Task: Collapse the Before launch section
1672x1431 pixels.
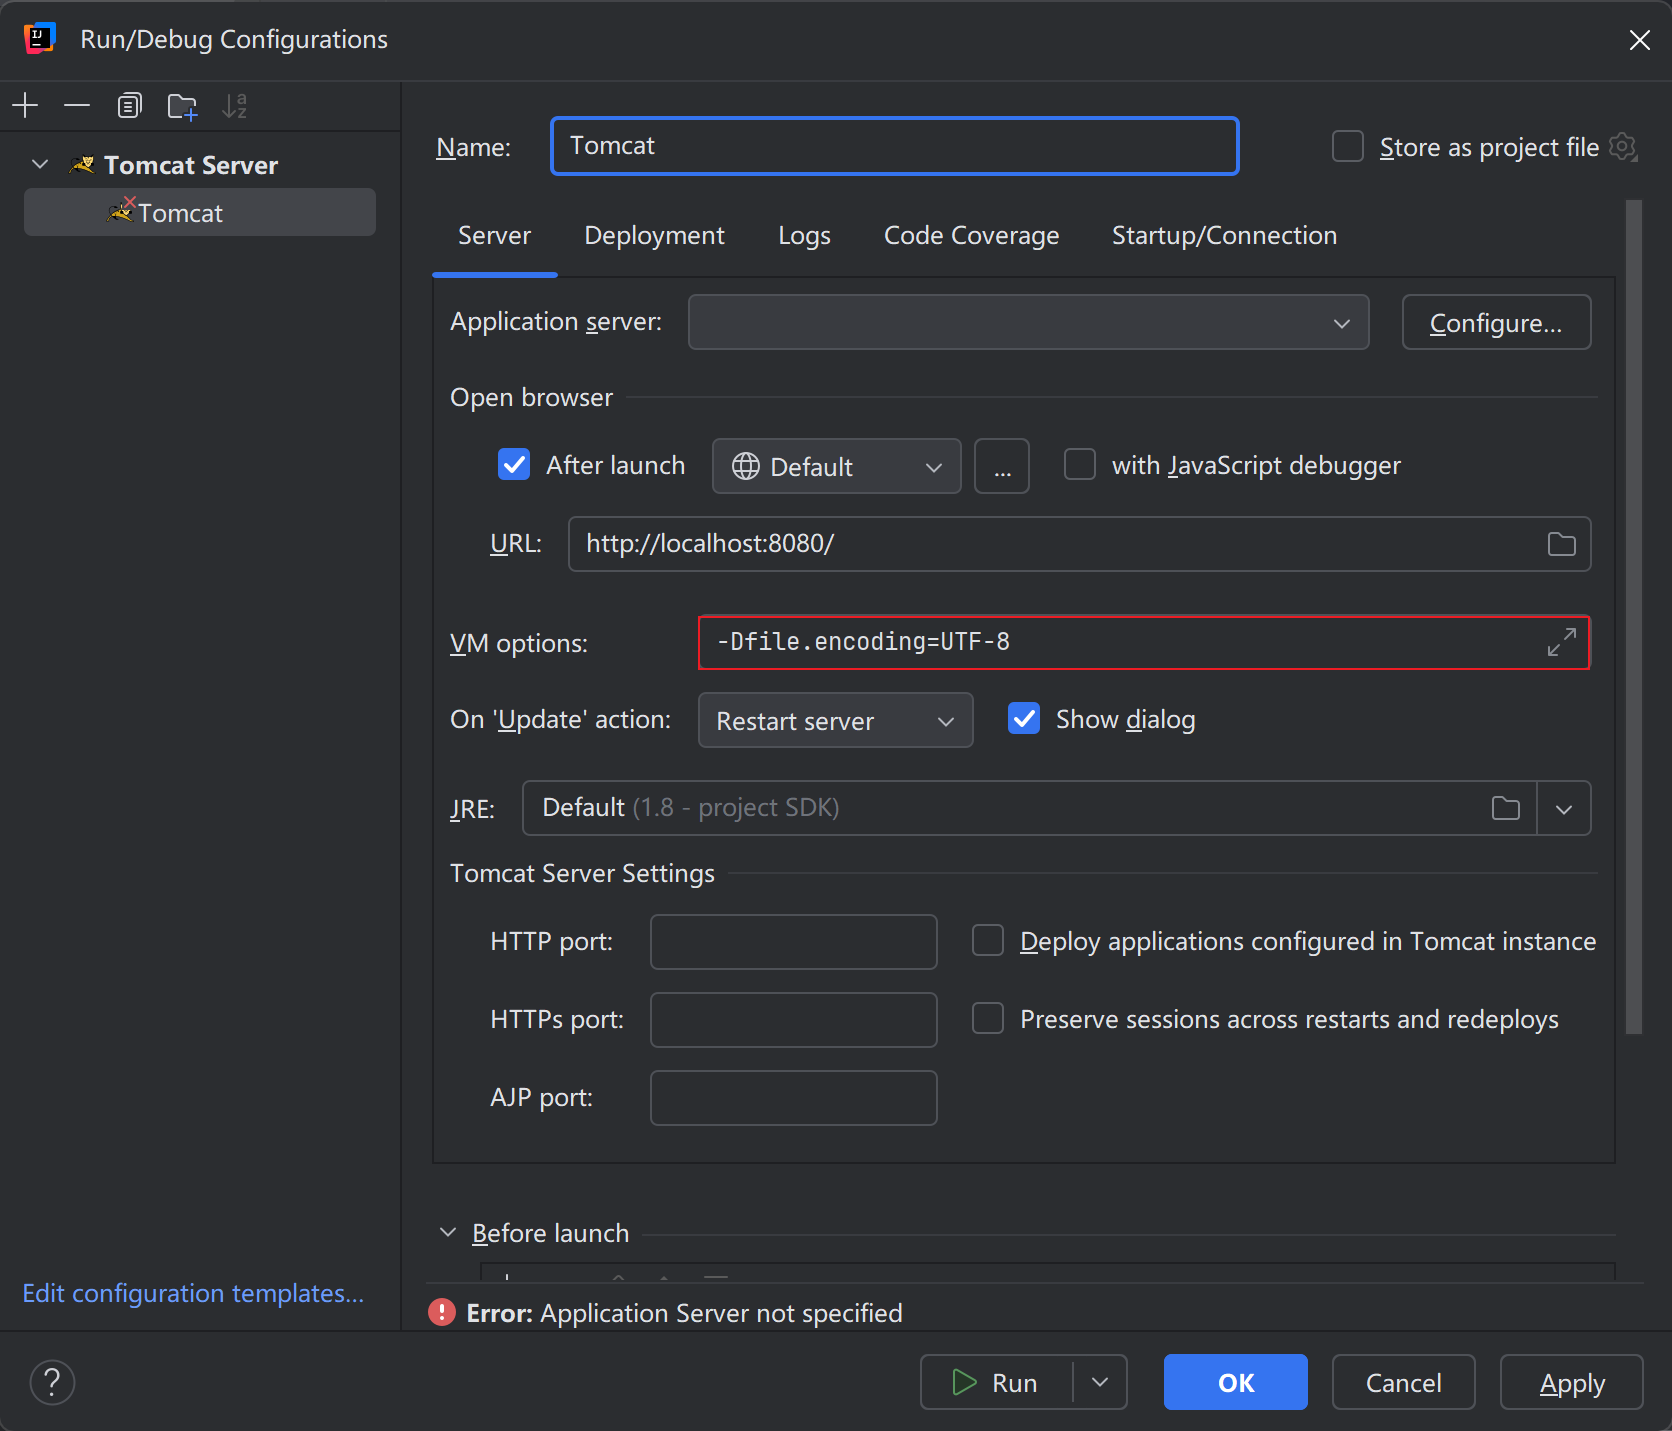Action: 448,1232
